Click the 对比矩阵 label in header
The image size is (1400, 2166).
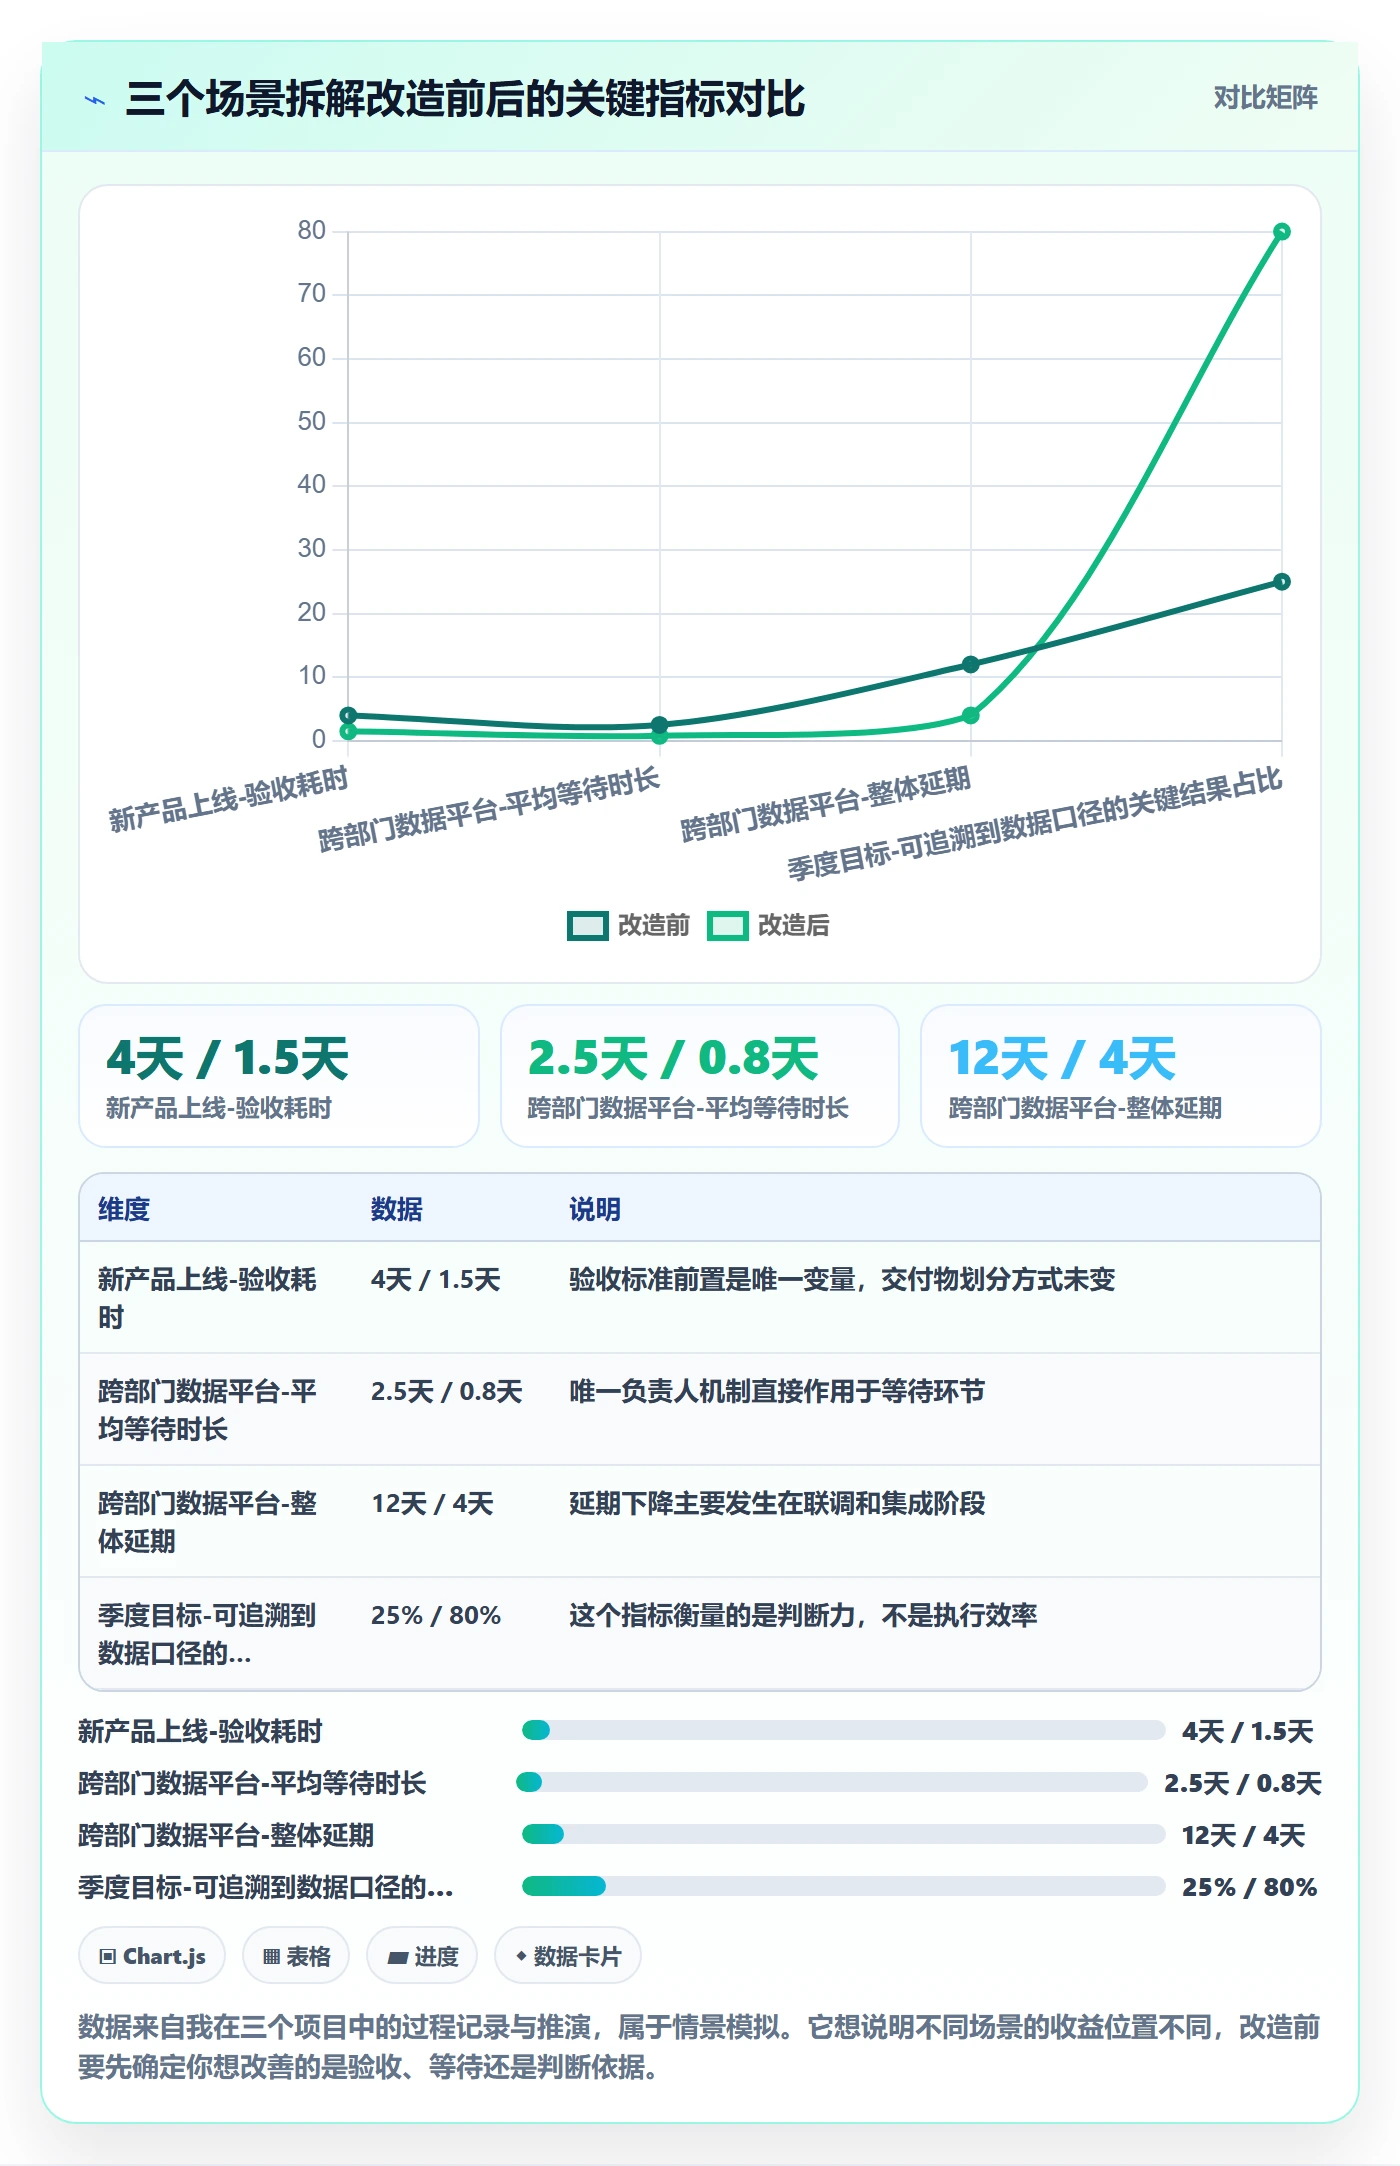pos(1265,98)
